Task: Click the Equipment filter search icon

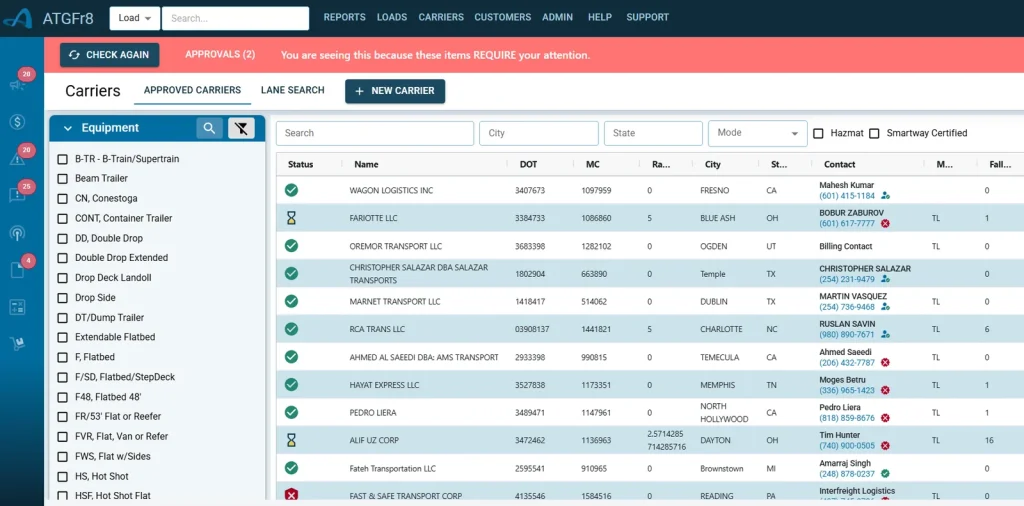Action: click(209, 128)
